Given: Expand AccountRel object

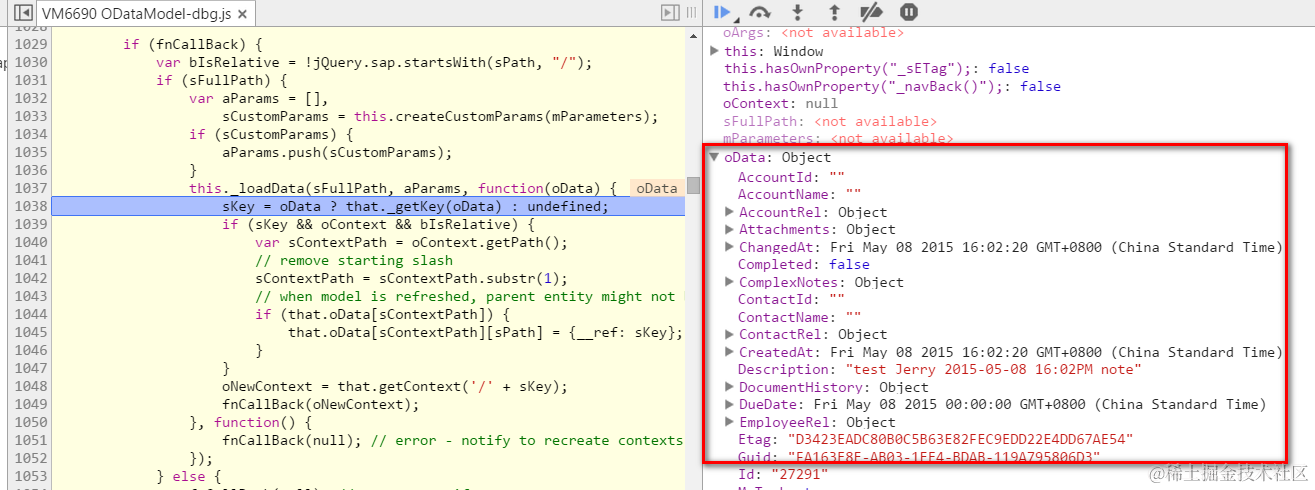Looking at the screenshot, I should [729, 212].
